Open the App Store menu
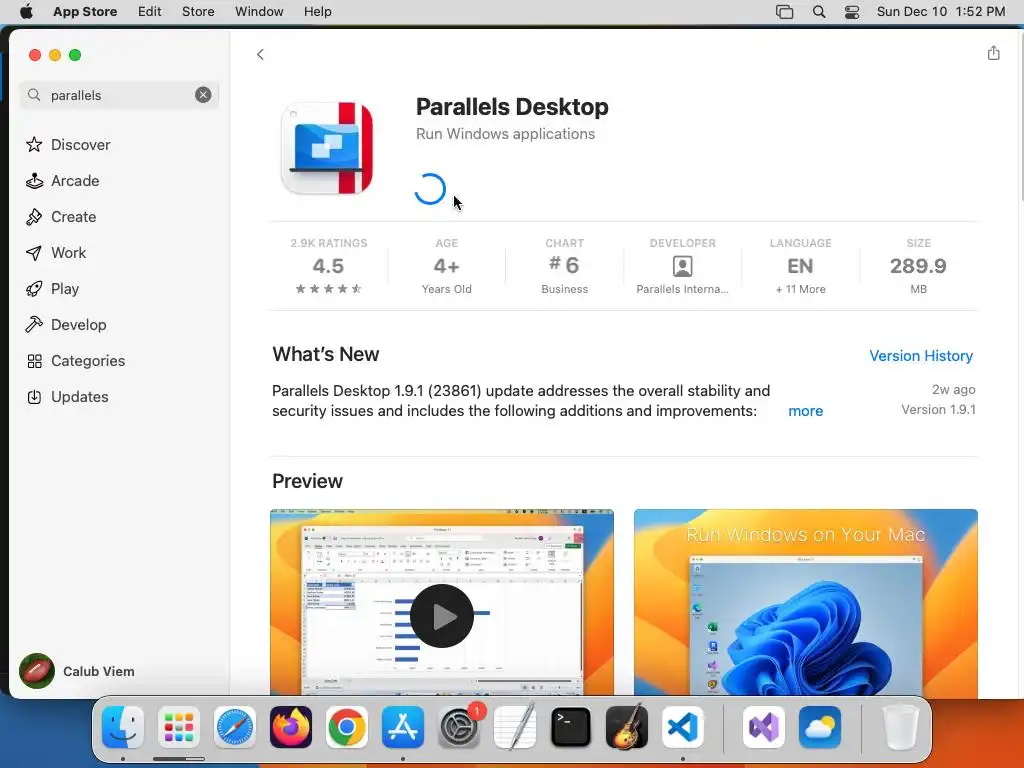 click(85, 12)
